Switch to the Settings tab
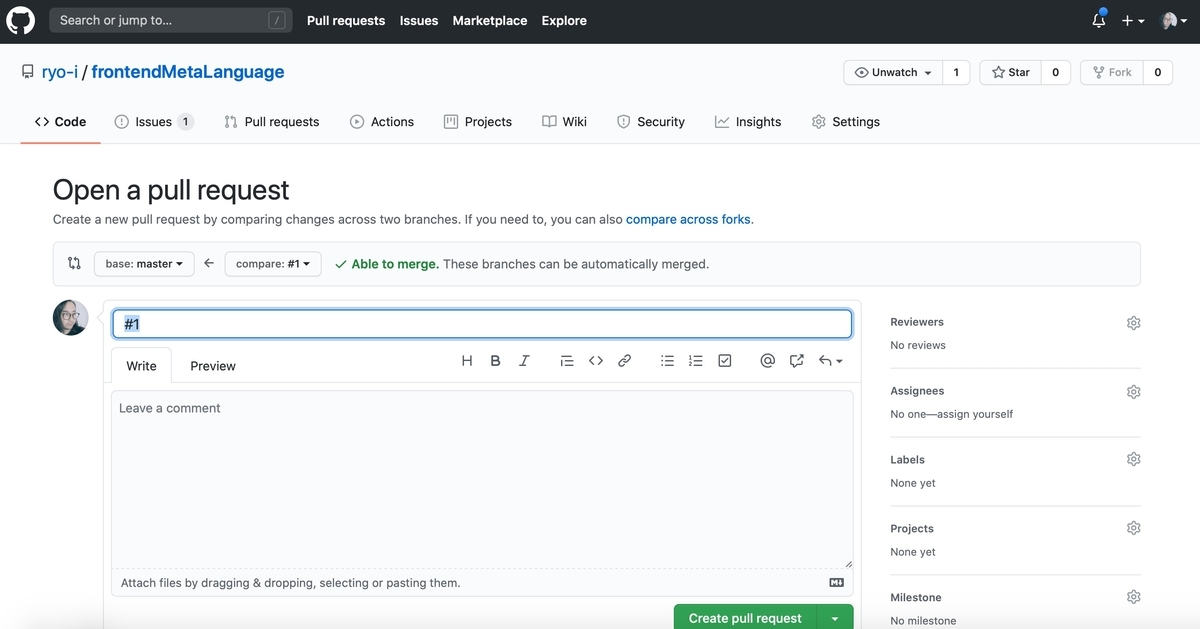Image resolution: width=1200 pixels, height=629 pixels. (x=846, y=122)
